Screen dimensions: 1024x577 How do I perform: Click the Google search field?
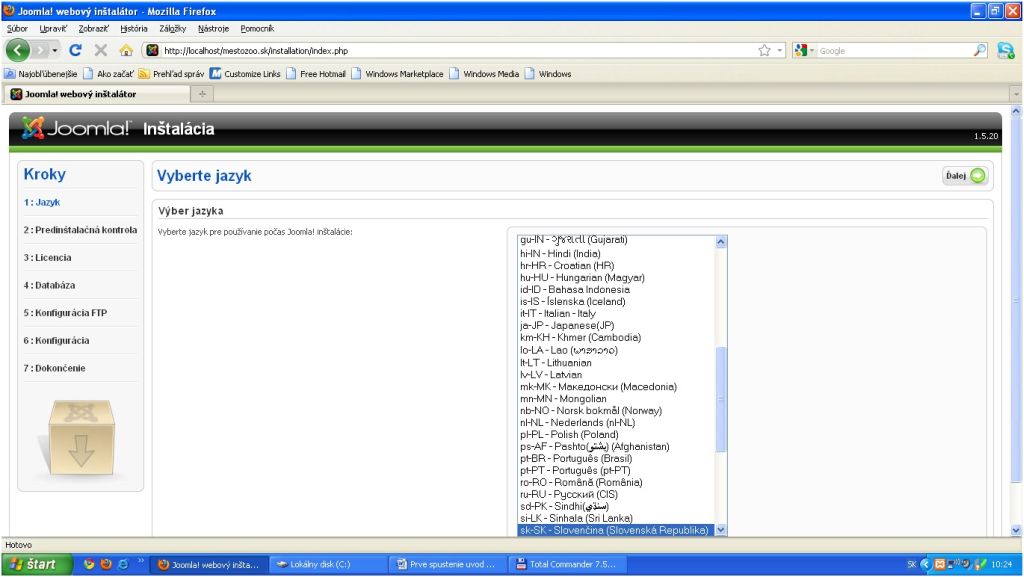893,50
